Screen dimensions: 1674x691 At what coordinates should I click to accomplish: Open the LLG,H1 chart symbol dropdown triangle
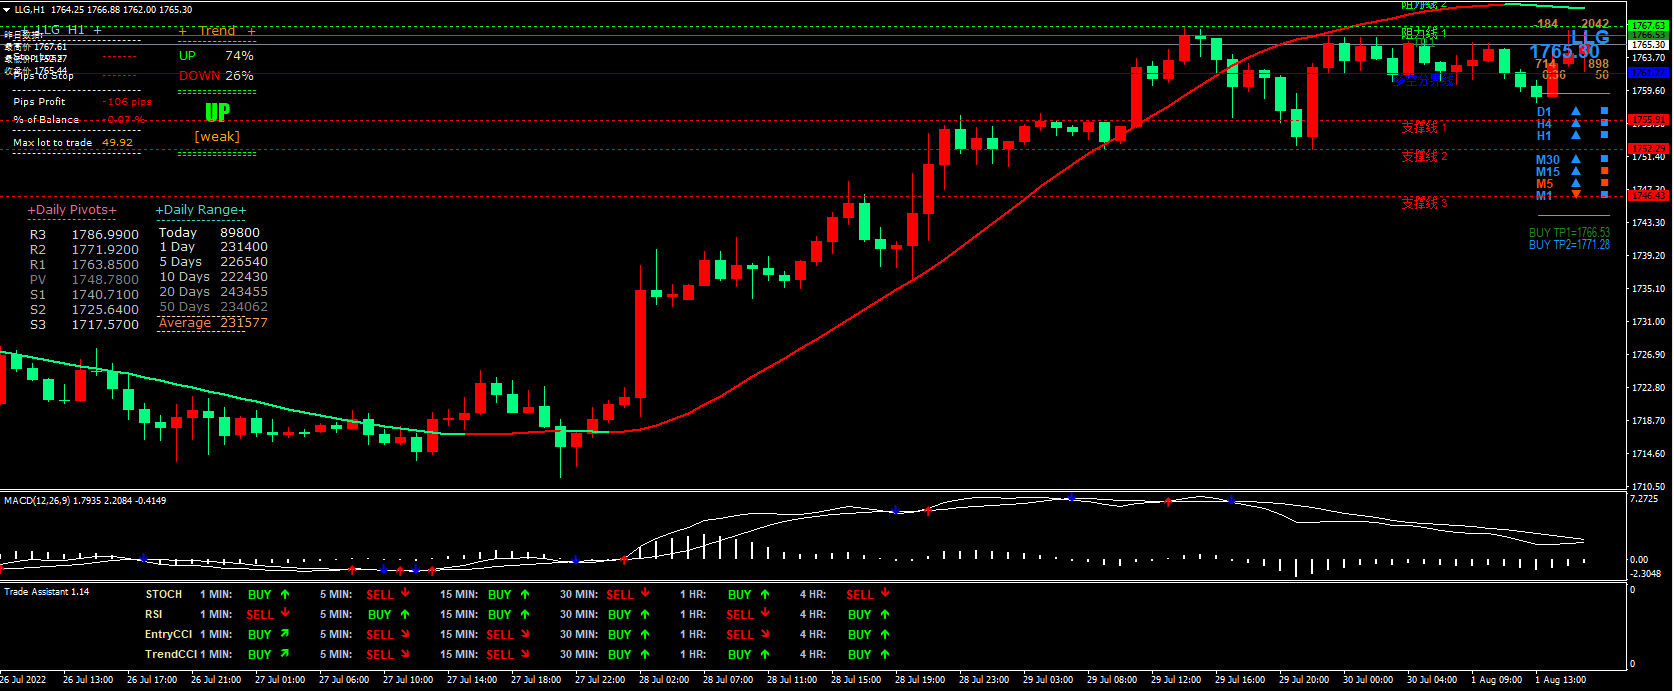coord(6,9)
